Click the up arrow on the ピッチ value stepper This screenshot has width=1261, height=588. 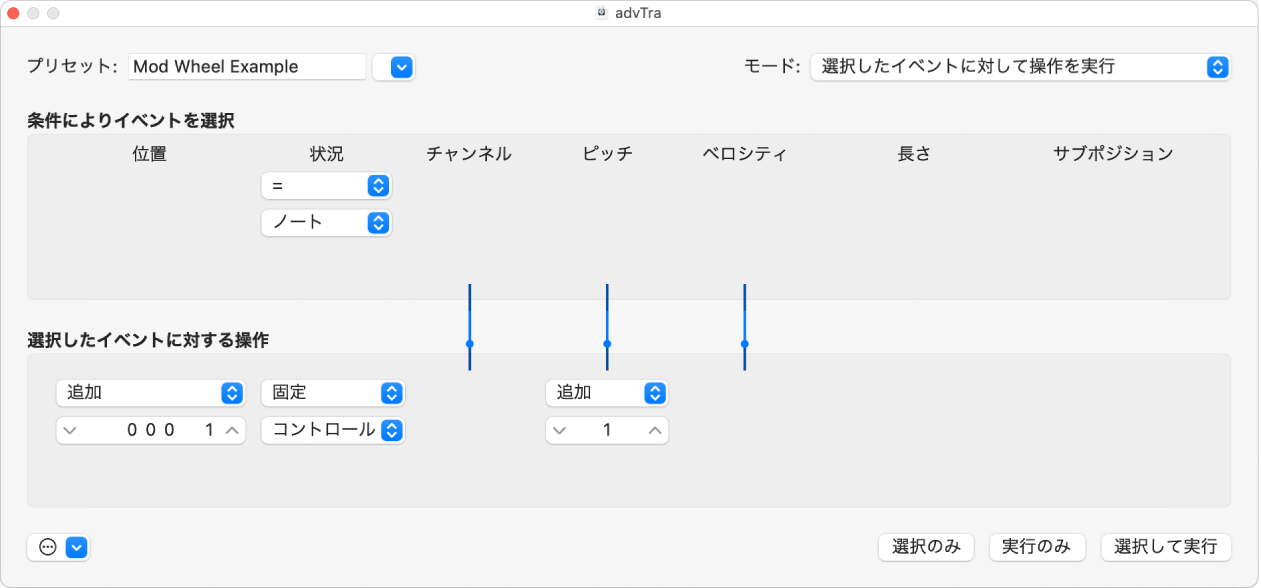[654, 430]
